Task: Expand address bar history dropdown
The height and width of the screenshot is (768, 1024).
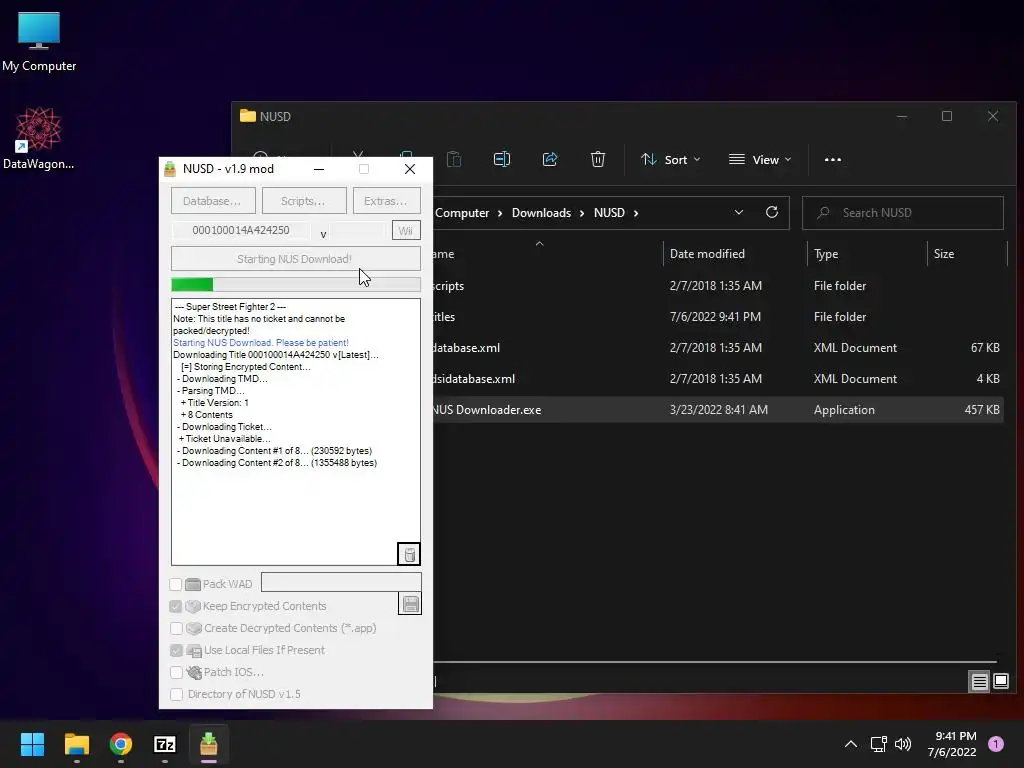Action: (739, 212)
